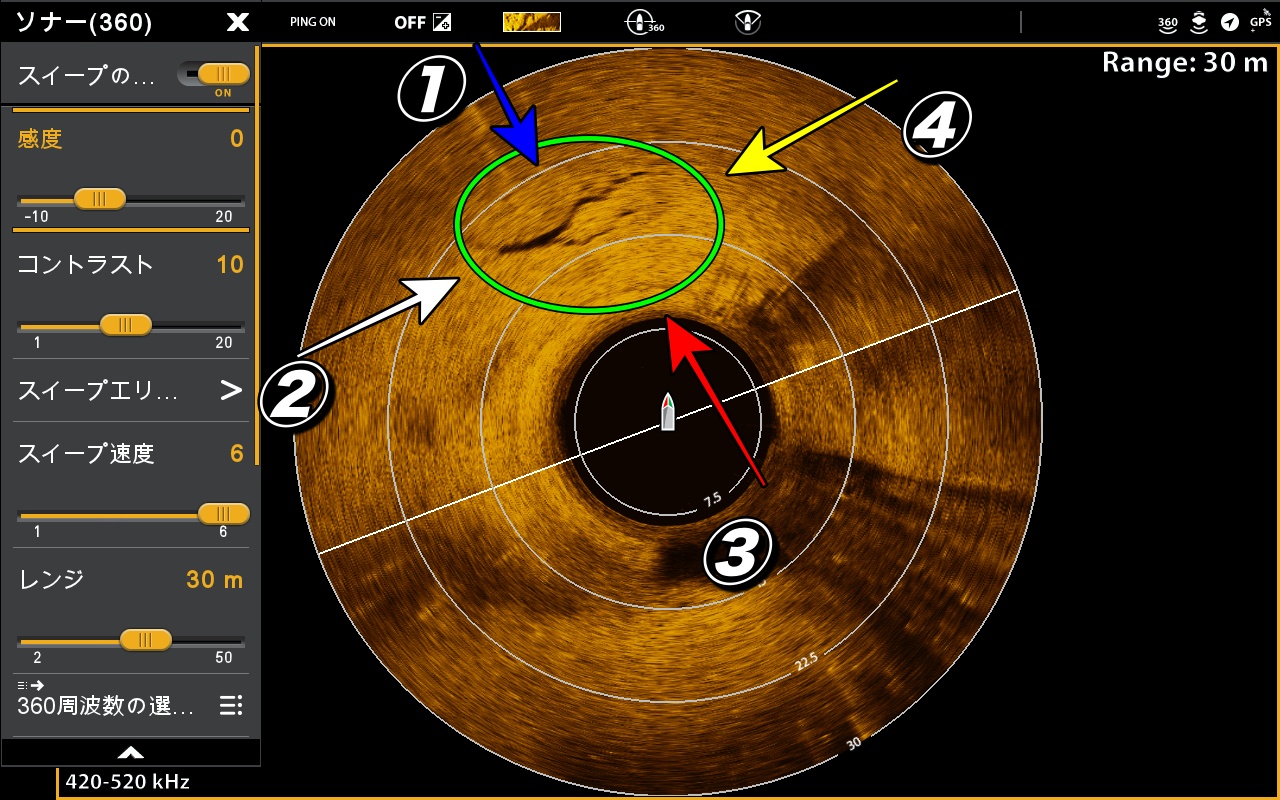Viewport: 1280px width, 800px height.
Task: Select the レンジ setting label
Action: (x=50, y=580)
